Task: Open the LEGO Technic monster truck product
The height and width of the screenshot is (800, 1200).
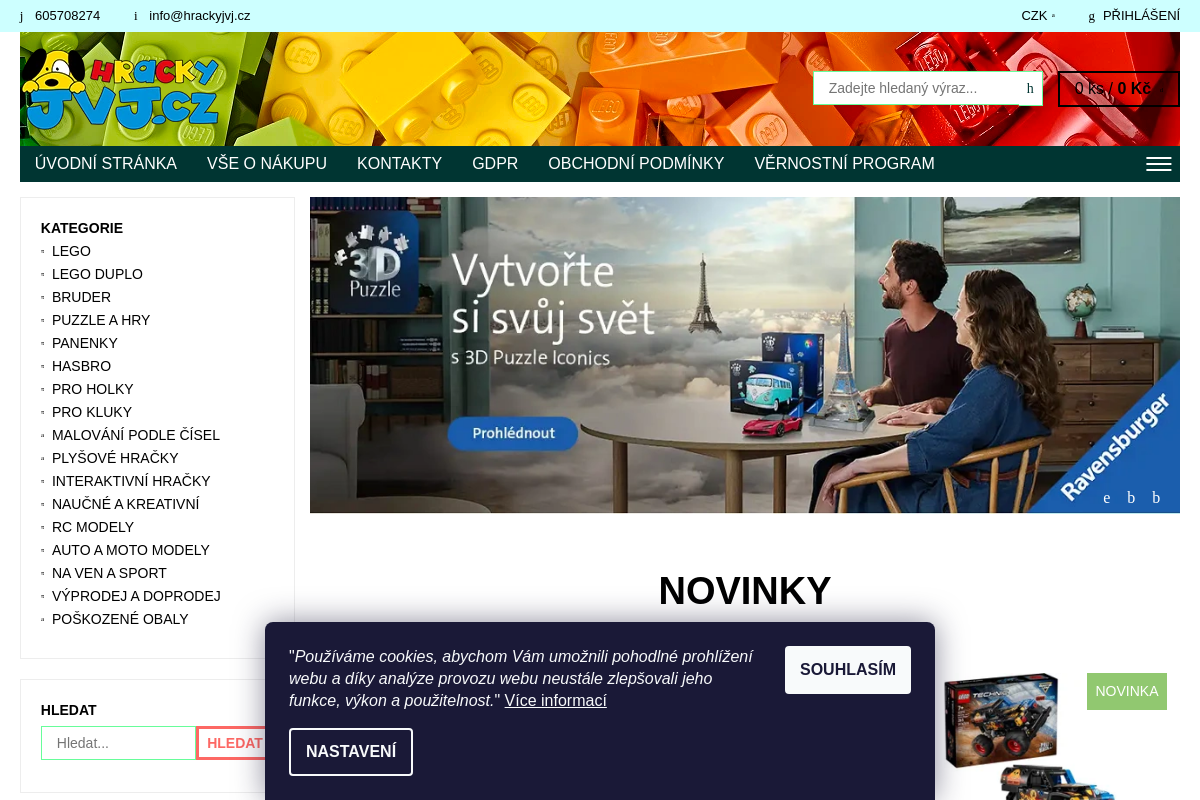Action: [1030, 735]
